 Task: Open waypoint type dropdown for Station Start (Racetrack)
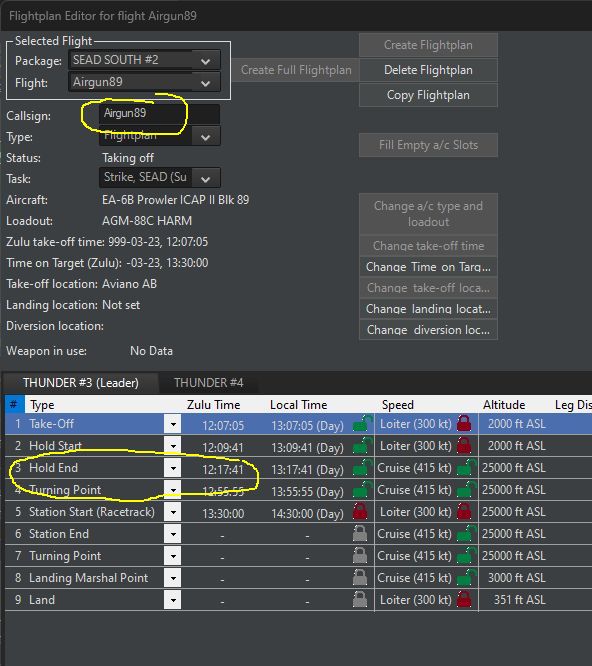click(173, 512)
